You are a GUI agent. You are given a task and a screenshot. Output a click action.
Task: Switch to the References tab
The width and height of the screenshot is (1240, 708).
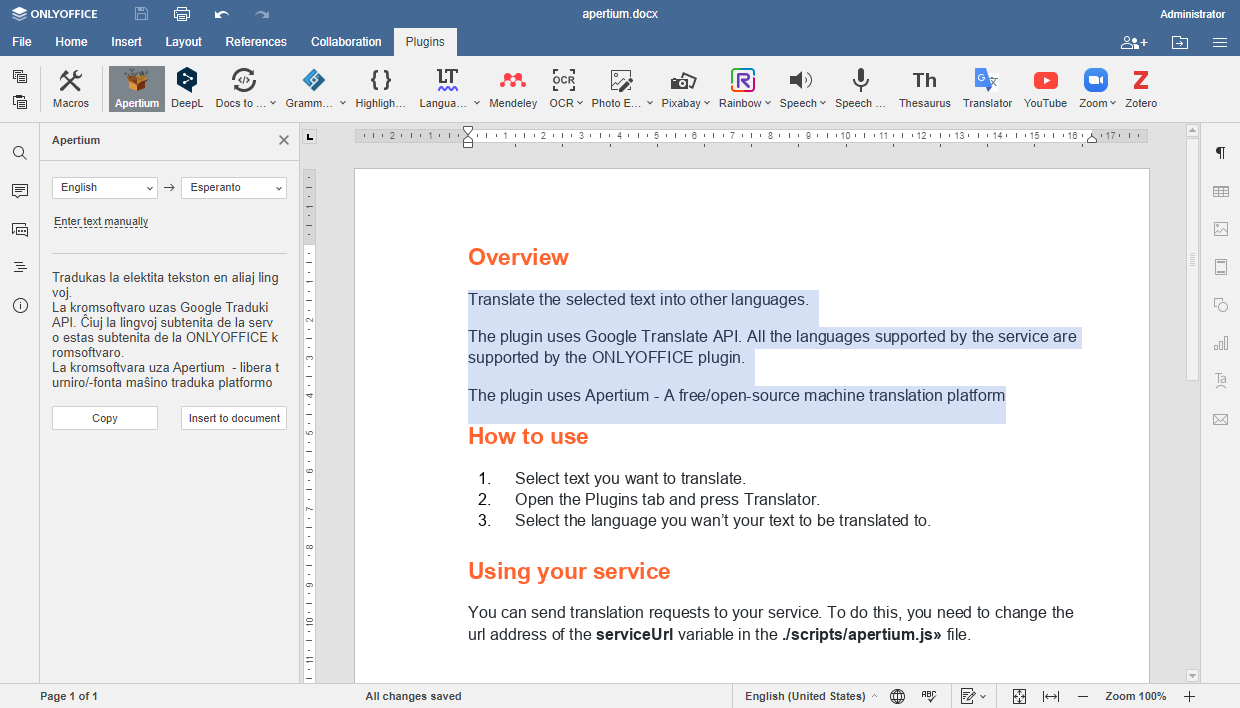256,42
